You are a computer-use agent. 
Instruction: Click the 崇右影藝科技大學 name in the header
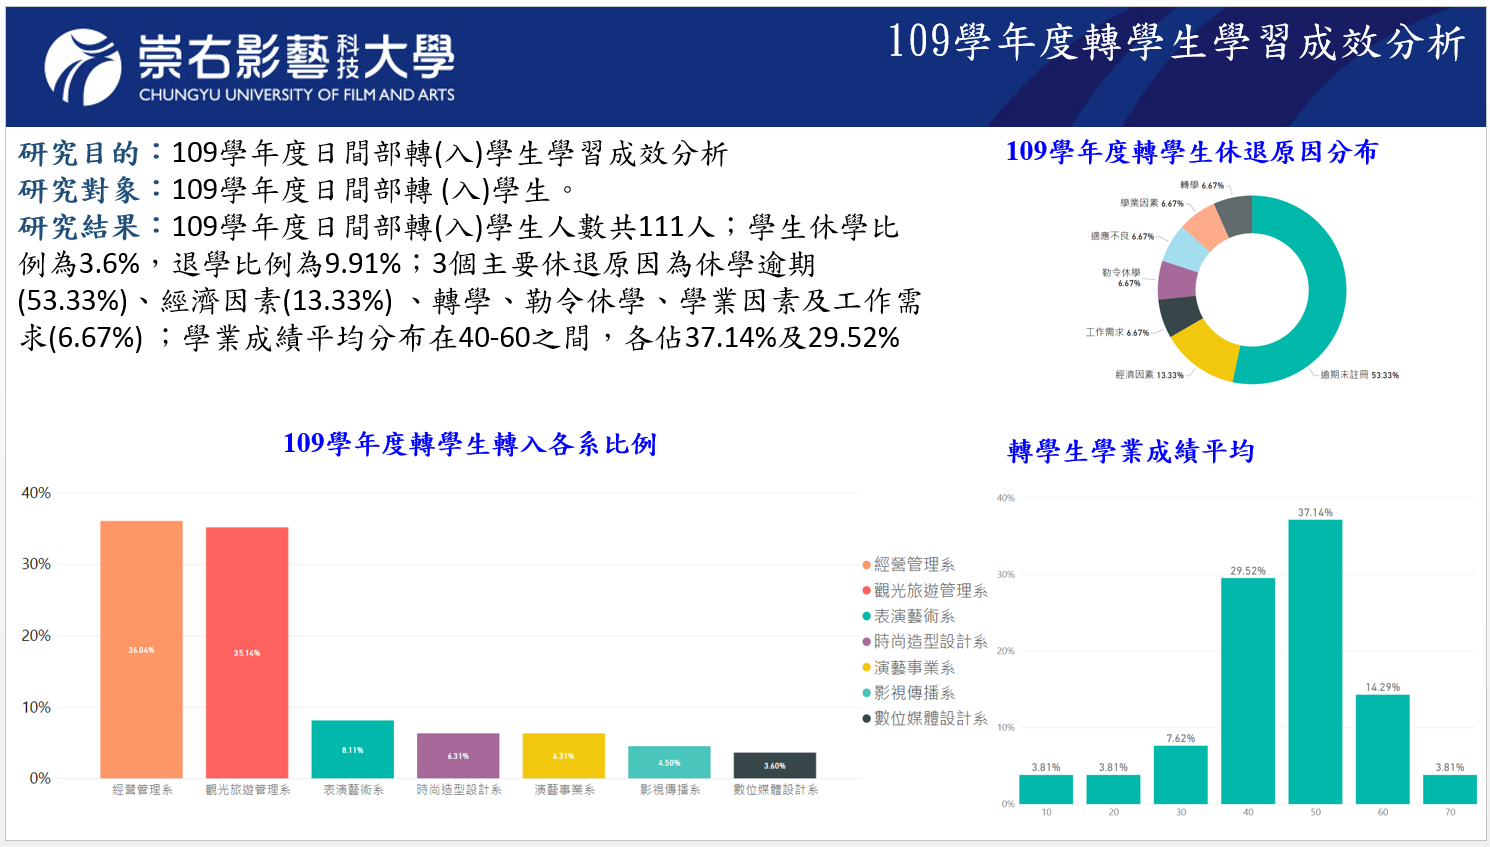296,57
